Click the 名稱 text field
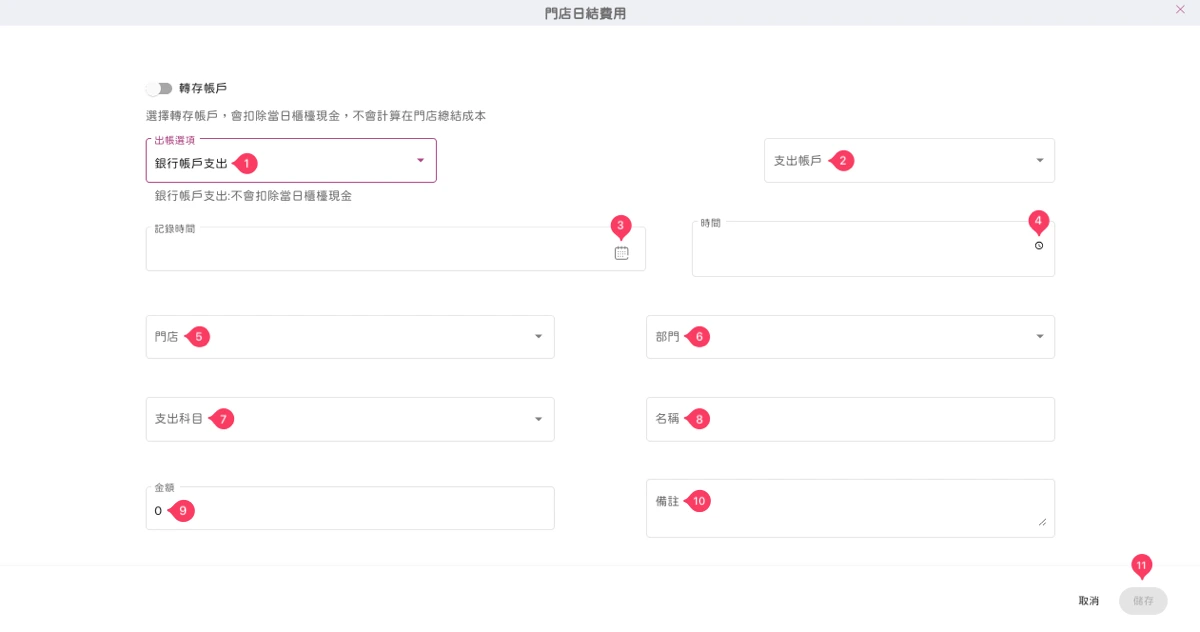Viewport: 1200px width, 632px height. tap(850, 419)
